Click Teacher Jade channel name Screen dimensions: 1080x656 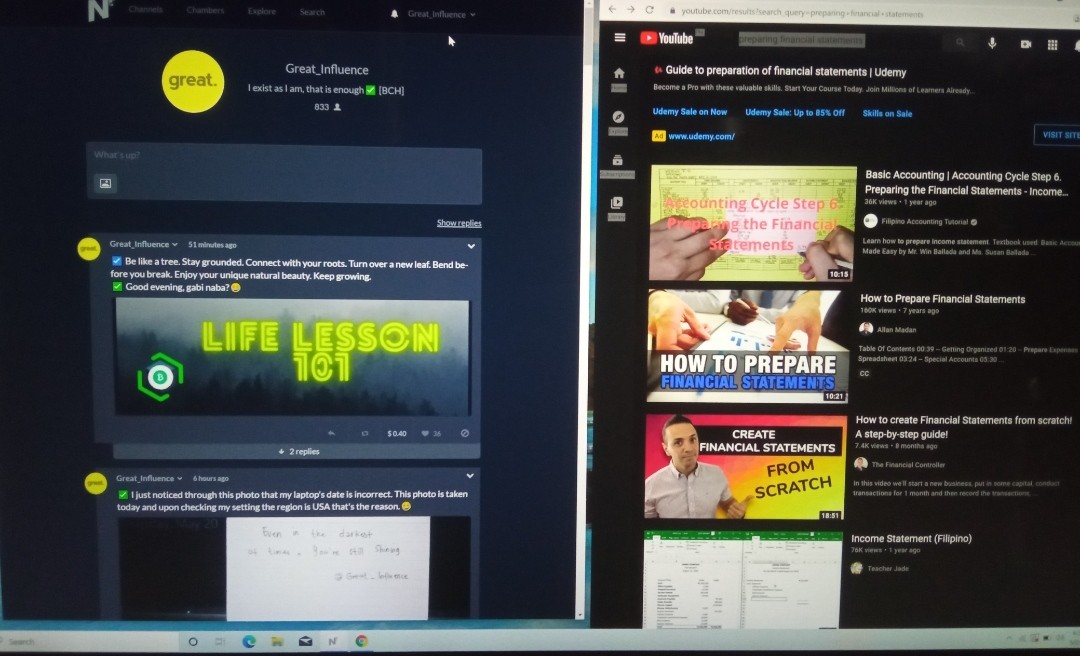point(888,568)
